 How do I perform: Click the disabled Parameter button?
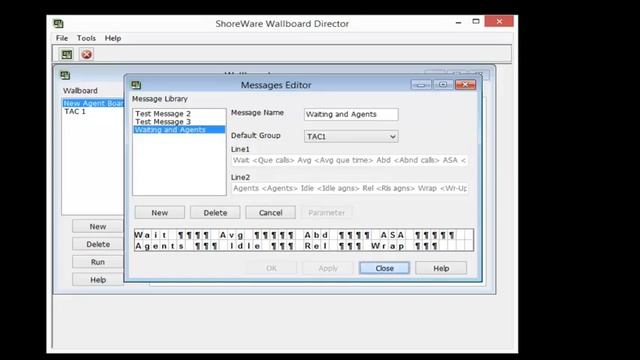(x=326, y=213)
